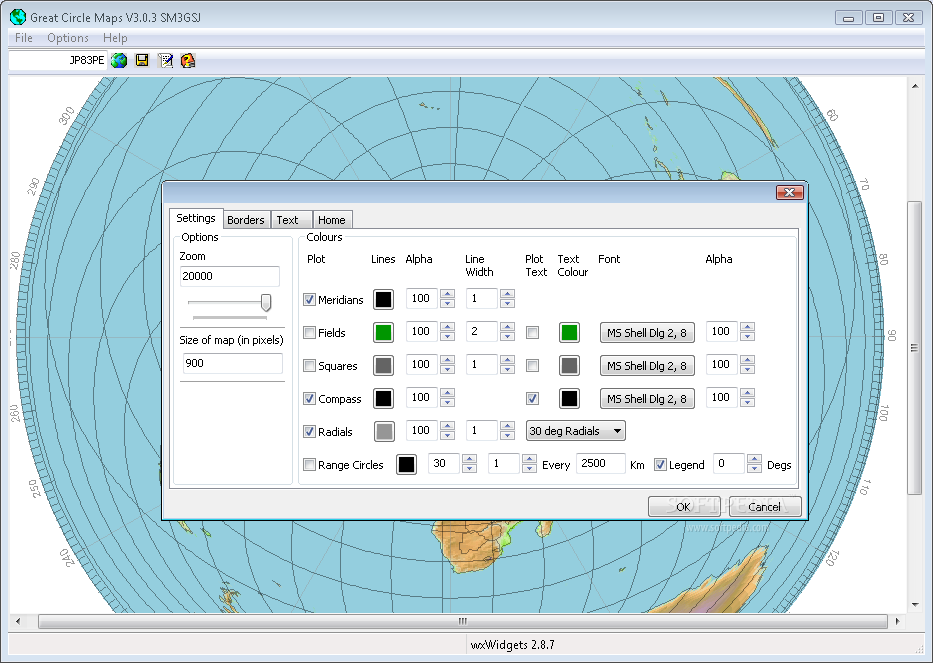The width and height of the screenshot is (933, 663).
Task: Click the globe map icon in toolbar
Action: pyautogui.click(x=119, y=60)
